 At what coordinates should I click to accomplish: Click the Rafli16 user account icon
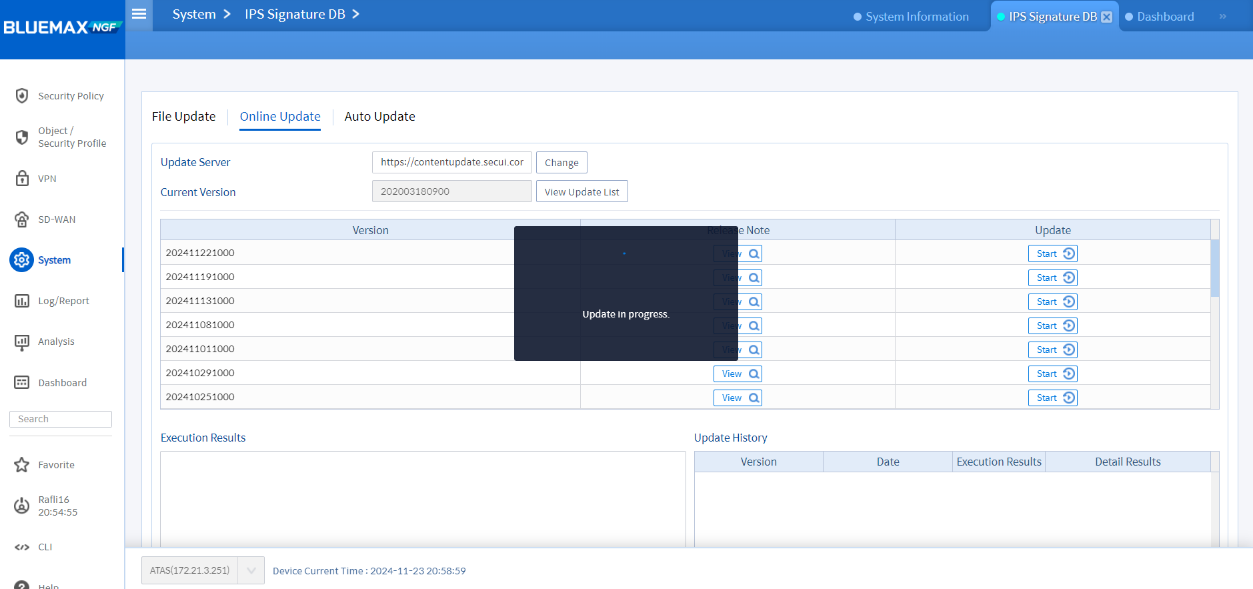(21, 506)
